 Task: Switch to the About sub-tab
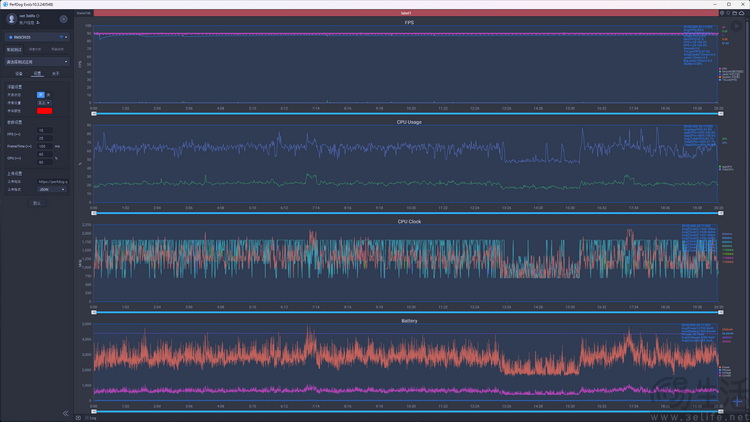pyautogui.click(x=55, y=74)
